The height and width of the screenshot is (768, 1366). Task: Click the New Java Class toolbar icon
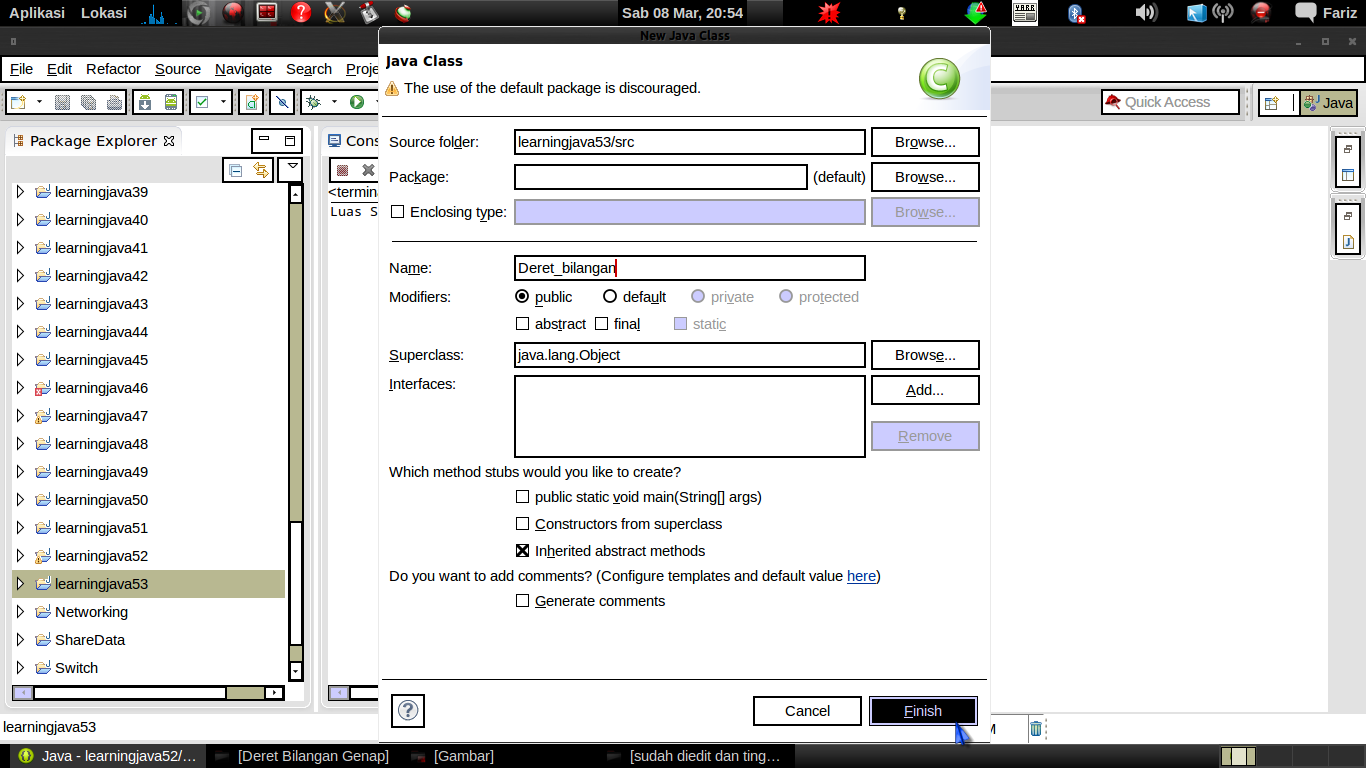click(252, 102)
